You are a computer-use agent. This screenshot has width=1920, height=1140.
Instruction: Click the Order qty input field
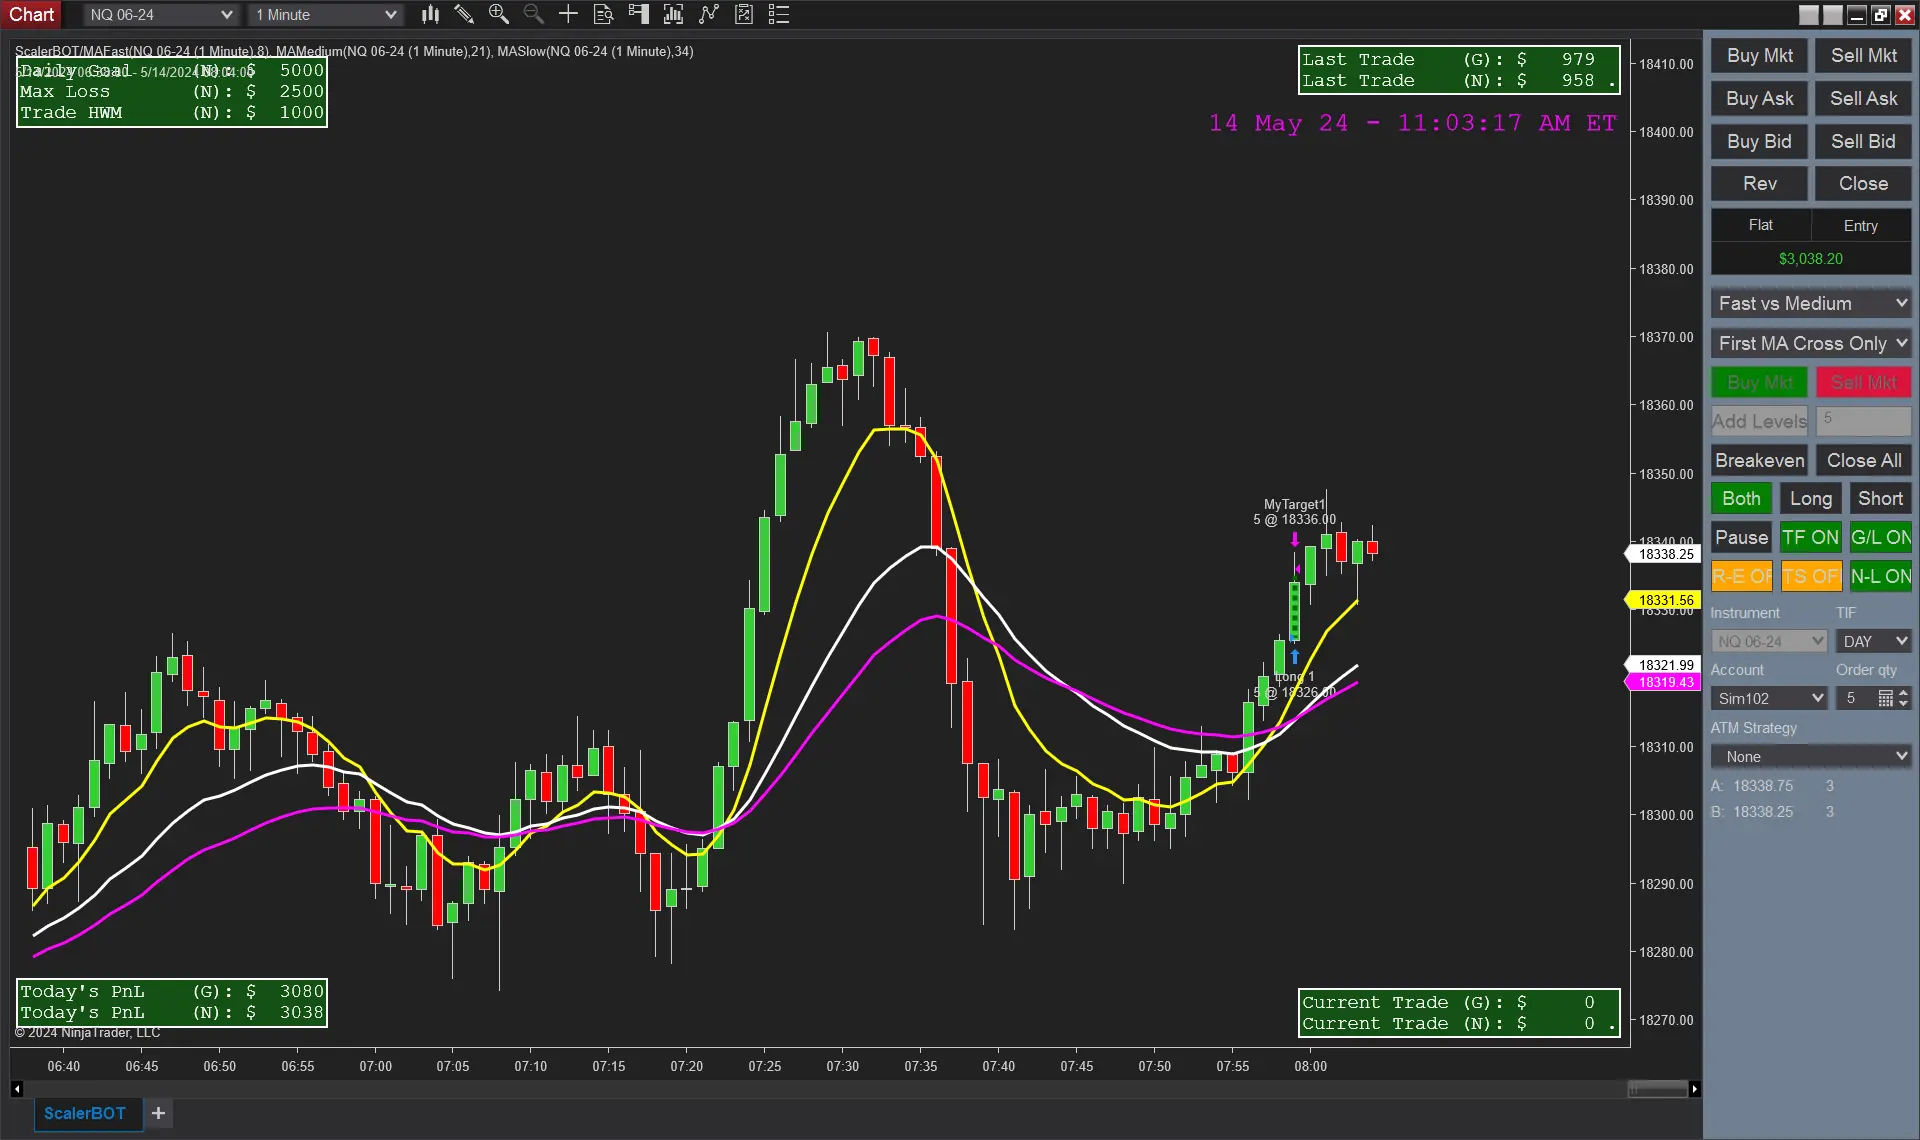(x=1855, y=698)
